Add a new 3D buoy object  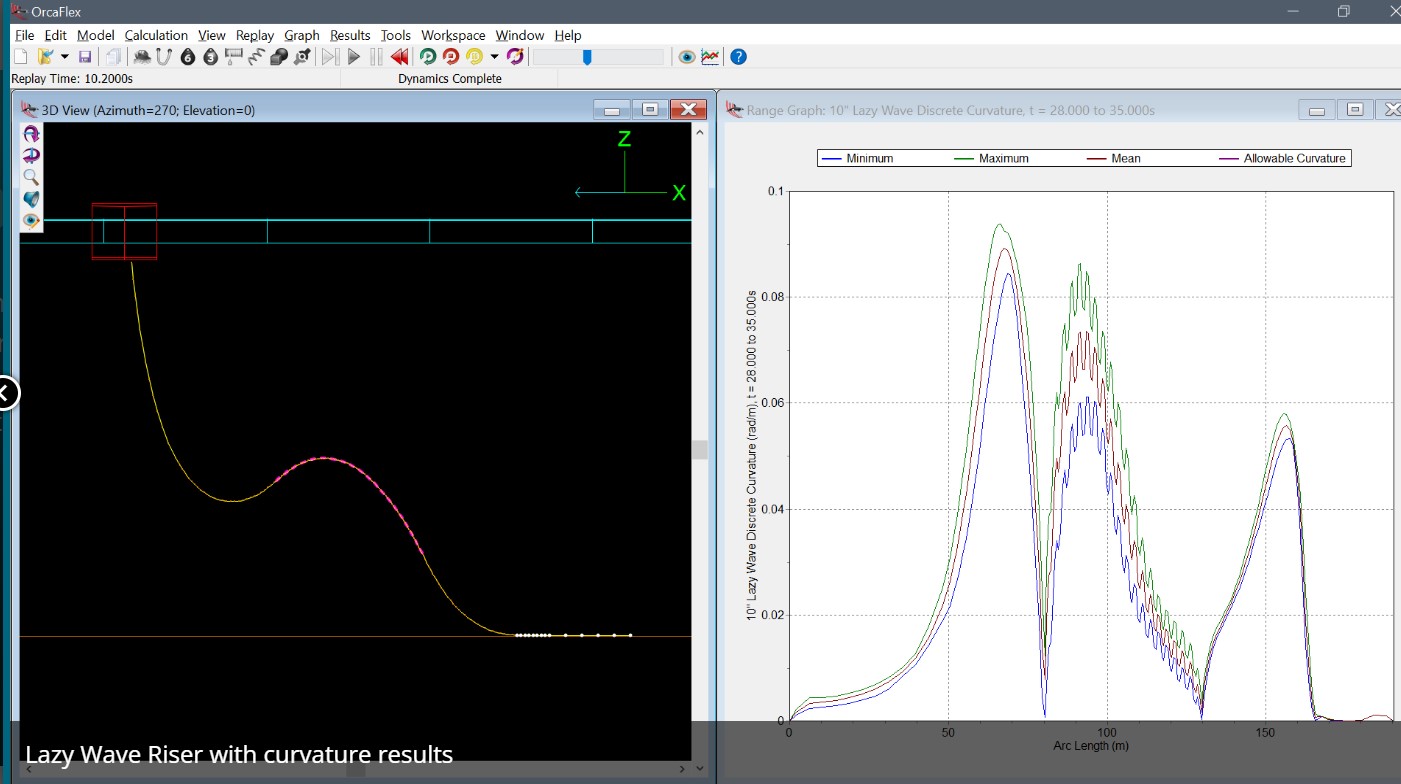click(210, 57)
